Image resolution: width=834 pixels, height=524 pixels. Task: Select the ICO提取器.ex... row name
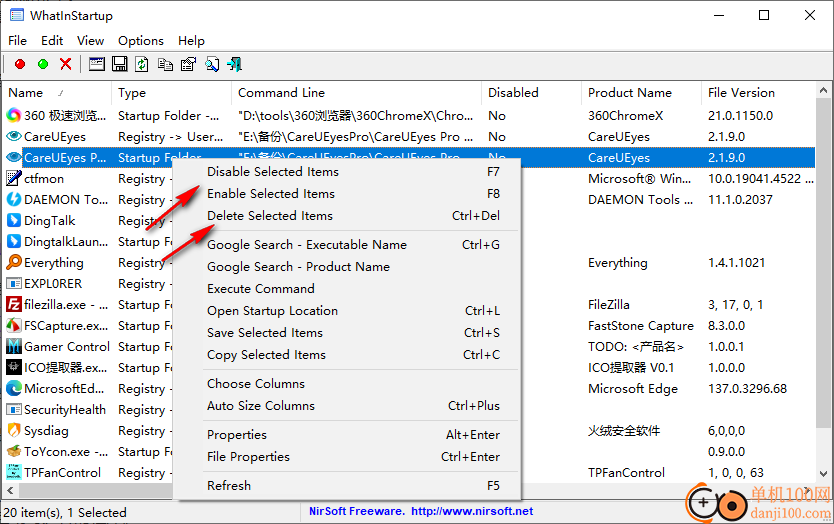click(x=65, y=368)
